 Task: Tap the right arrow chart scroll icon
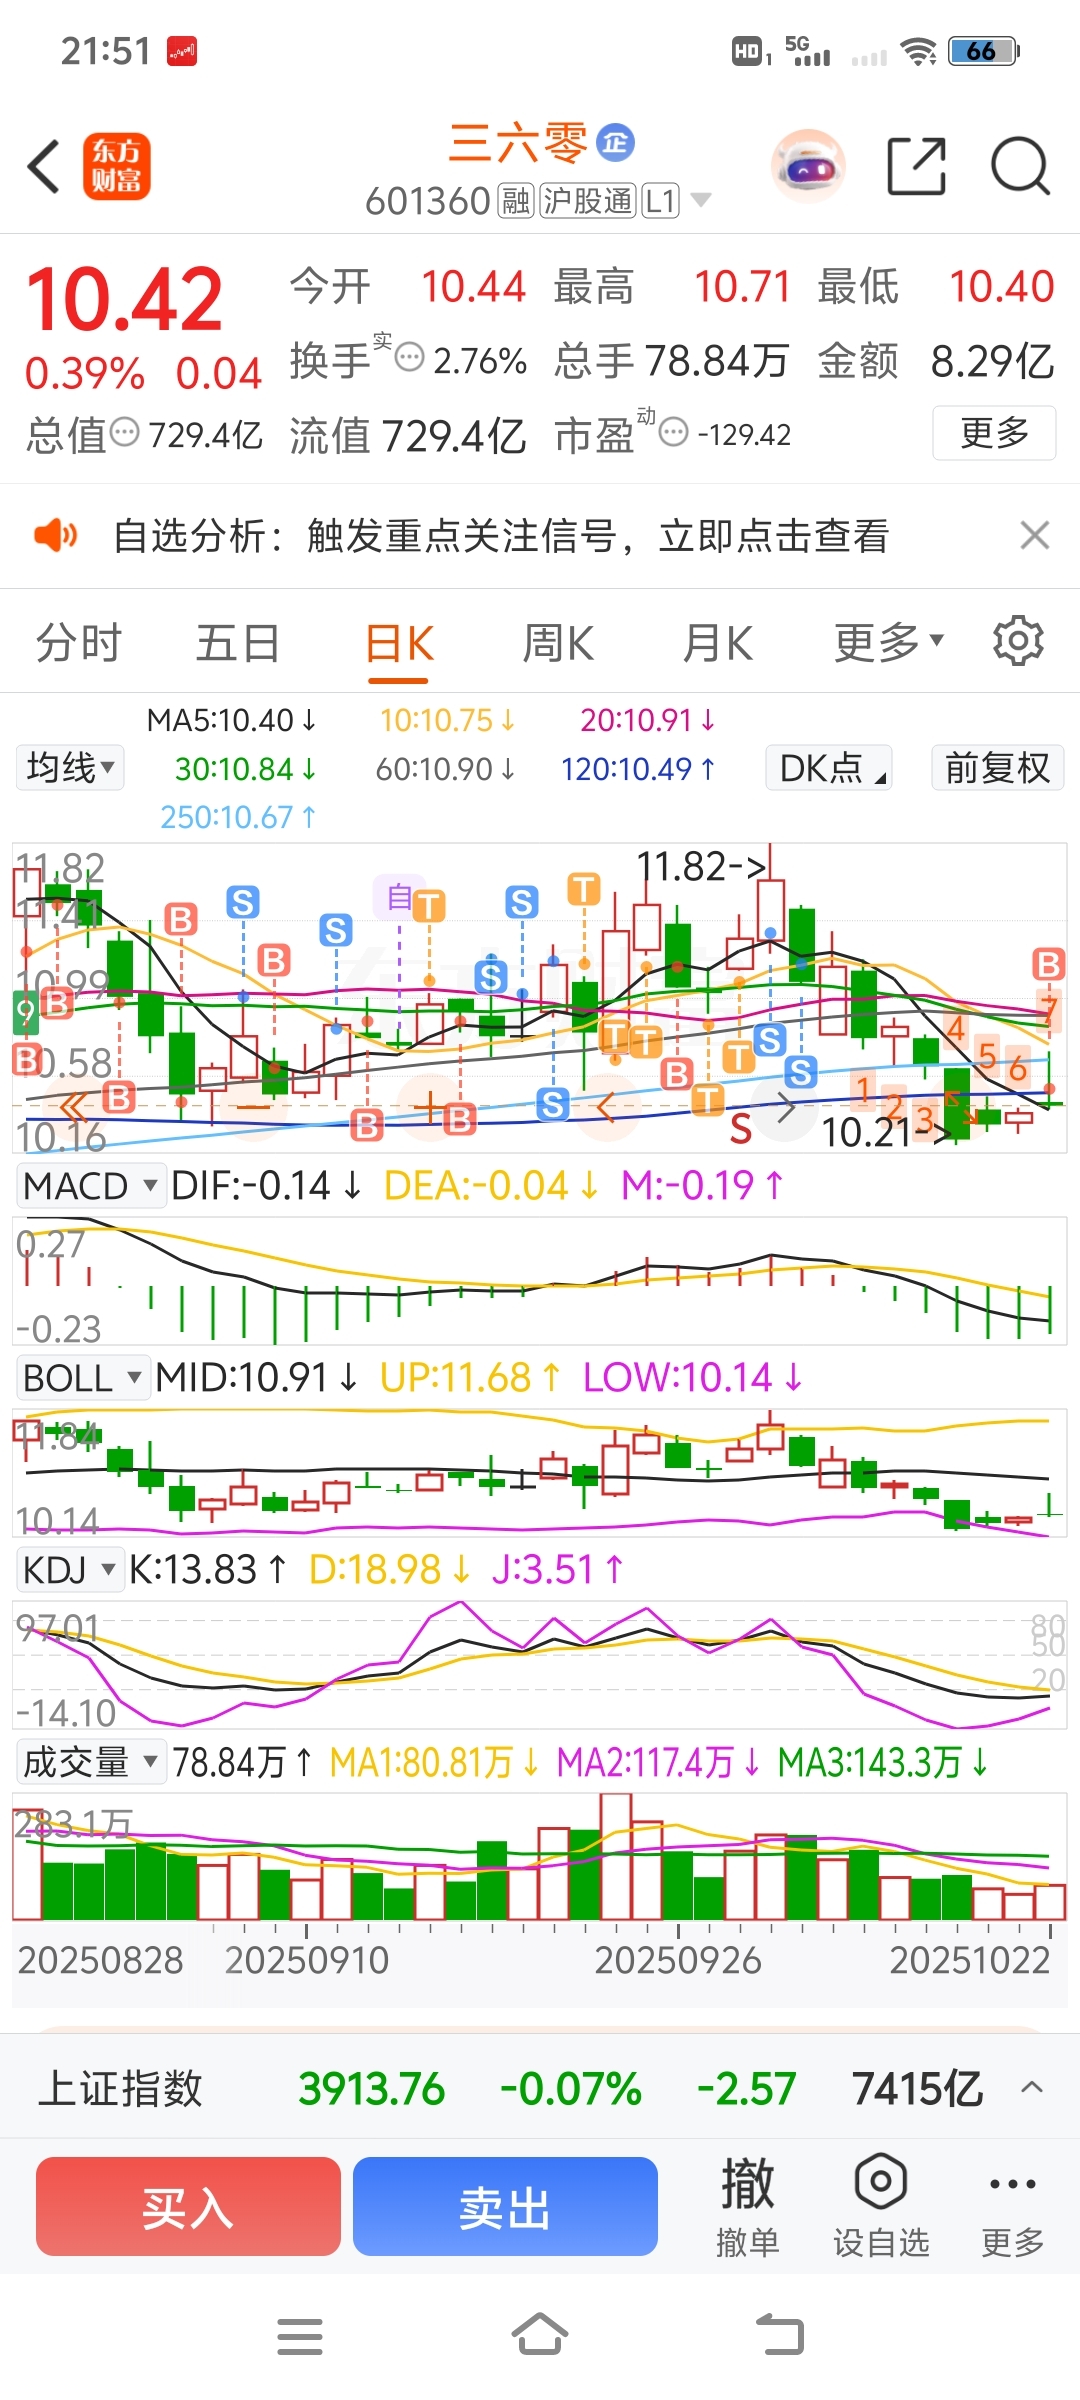(786, 1107)
